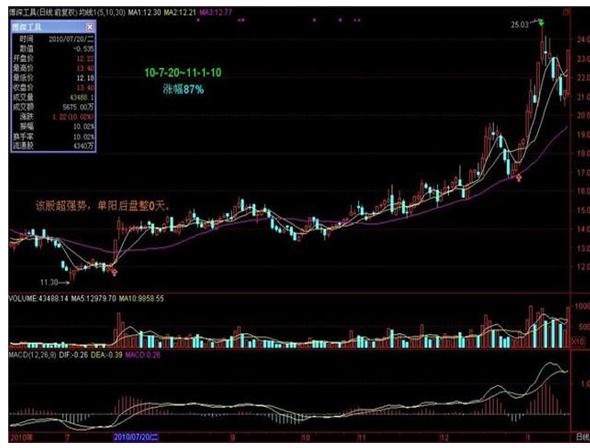Click the purple MACD:0.26 value label
Screen dimensions: 590x448
tap(143, 355)
